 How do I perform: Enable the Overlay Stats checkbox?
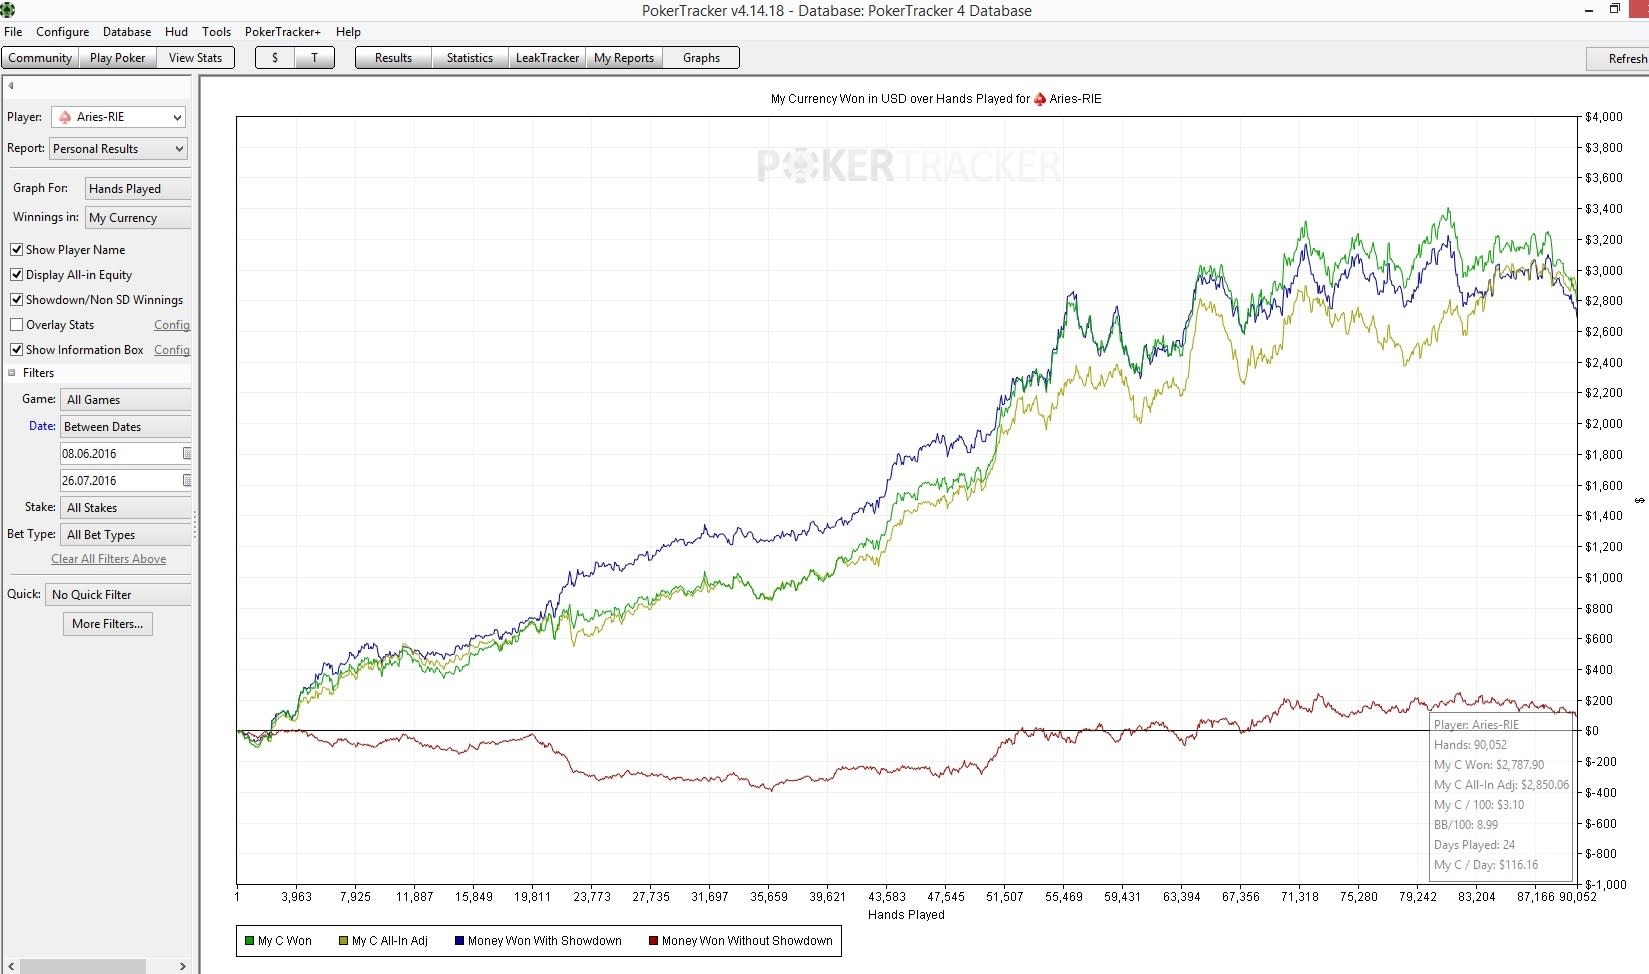16,325
